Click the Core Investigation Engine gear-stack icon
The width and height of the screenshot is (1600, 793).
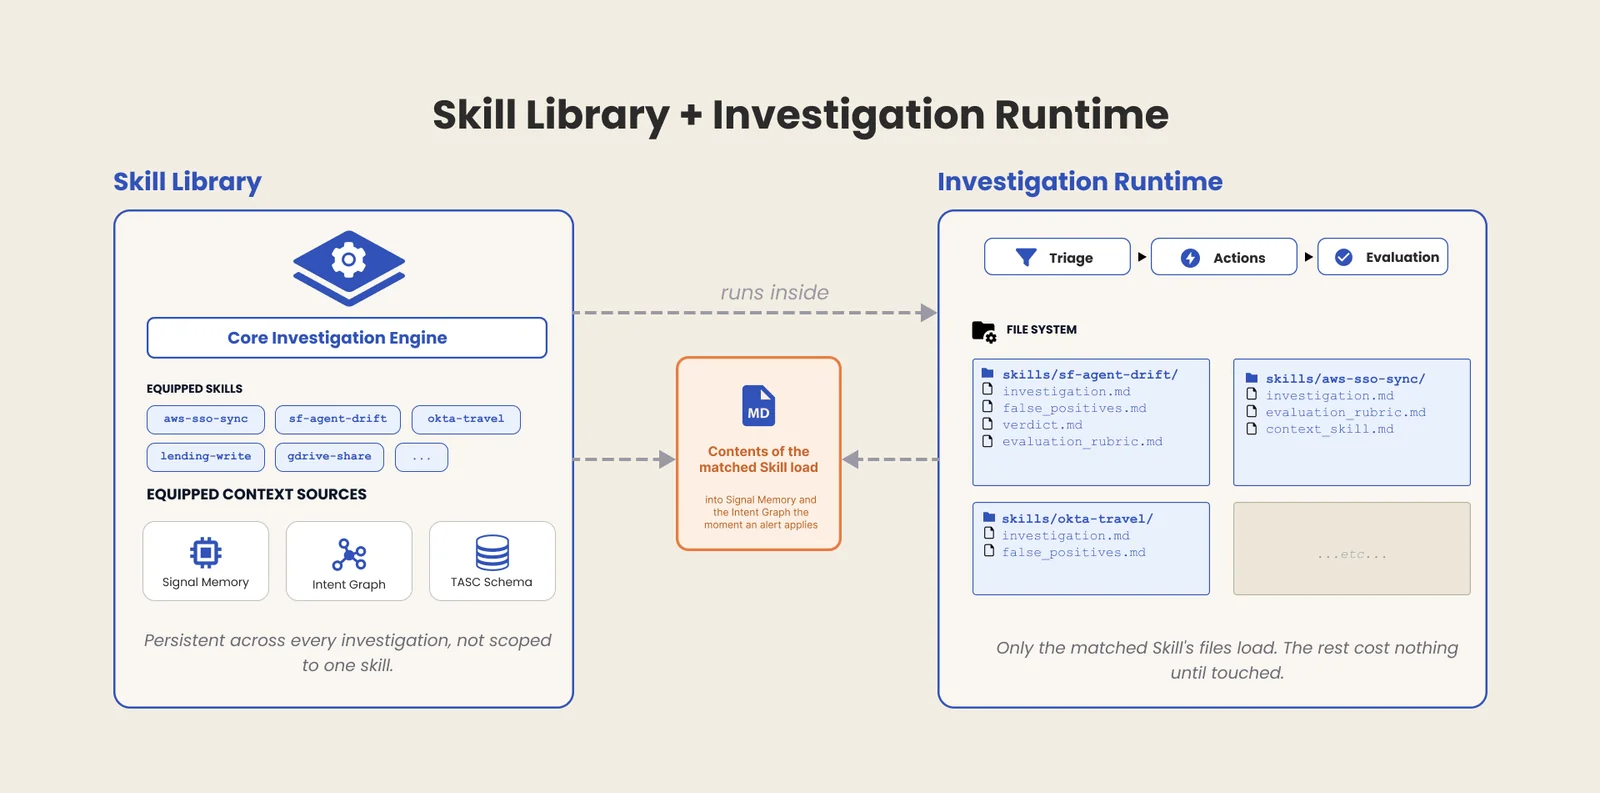[x=349, y=268]
